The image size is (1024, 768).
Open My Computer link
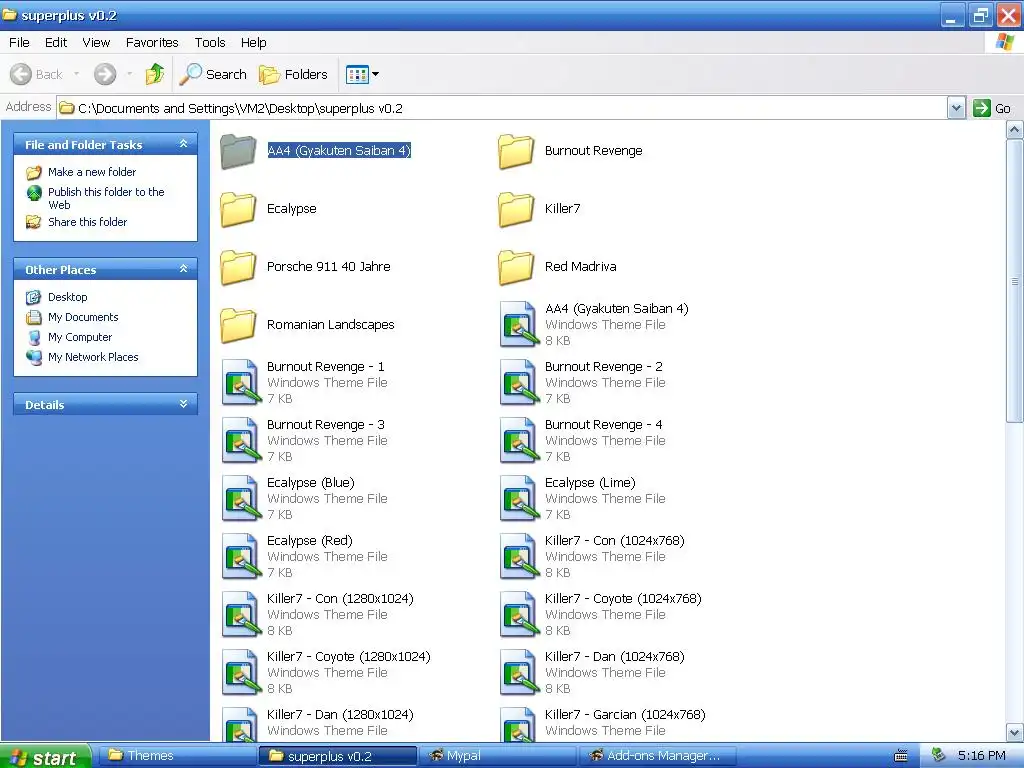[80, 338]
